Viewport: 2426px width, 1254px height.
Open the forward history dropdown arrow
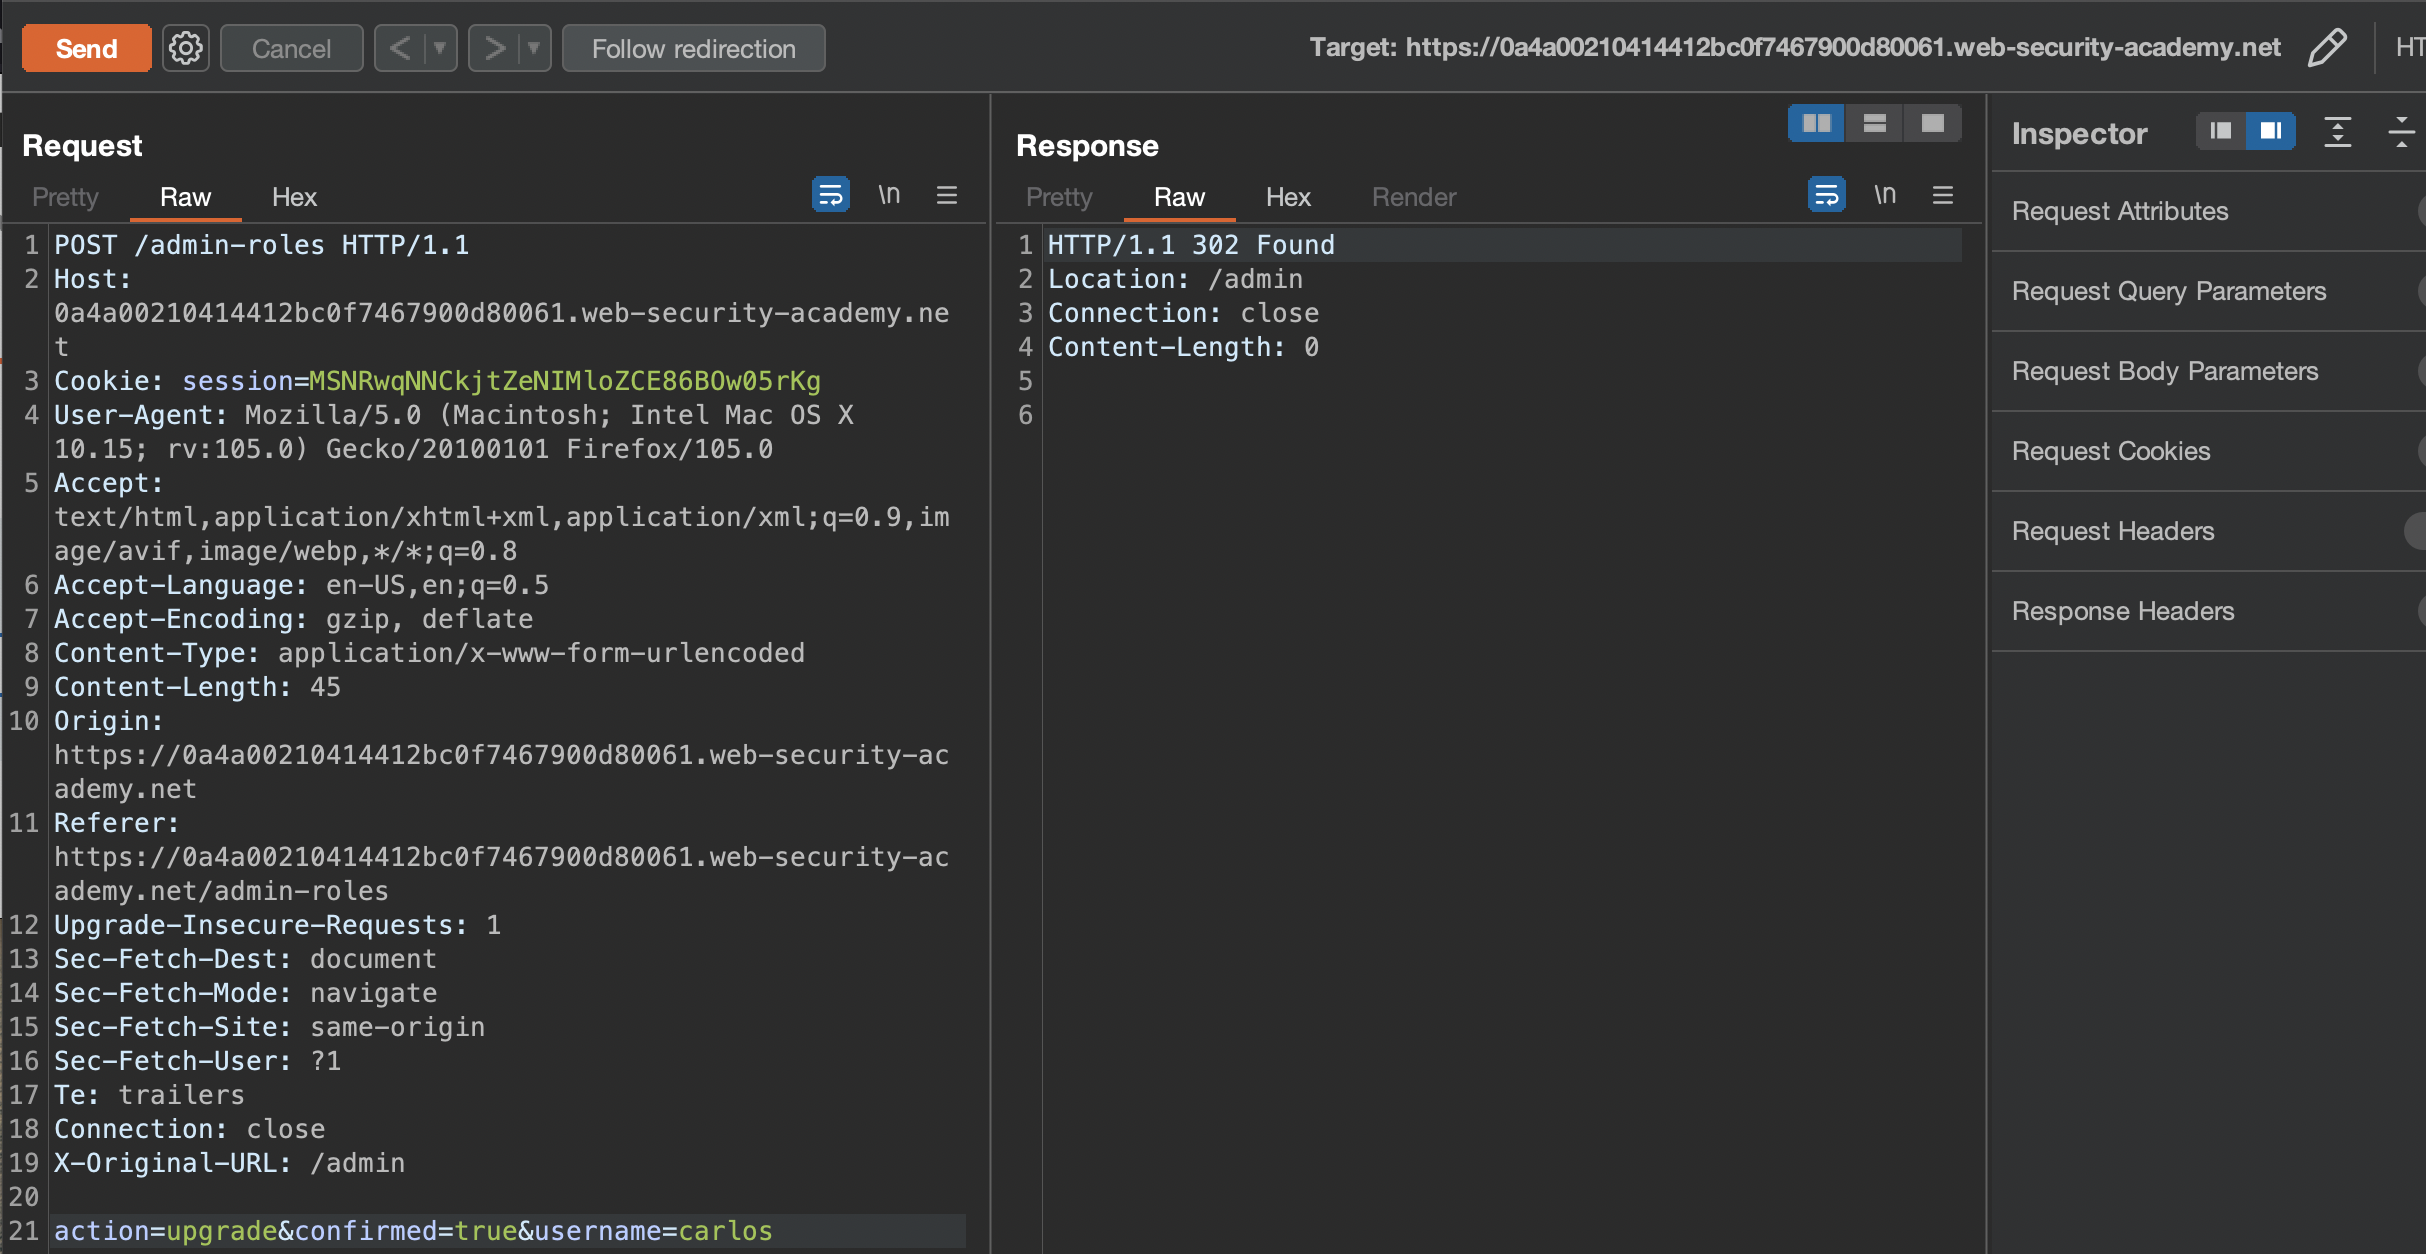click(534, 48)
